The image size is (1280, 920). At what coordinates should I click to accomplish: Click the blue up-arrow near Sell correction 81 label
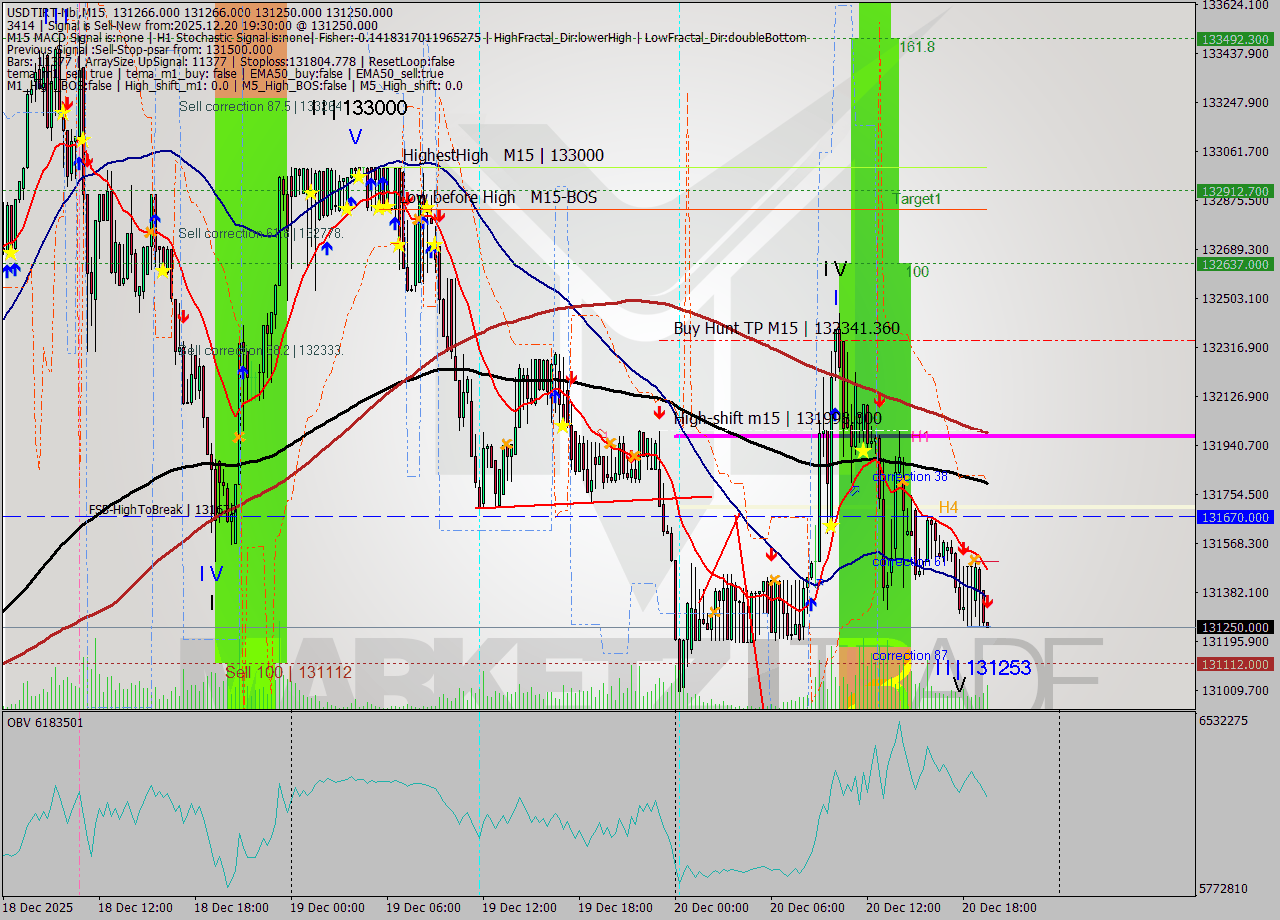pos(327,248)
